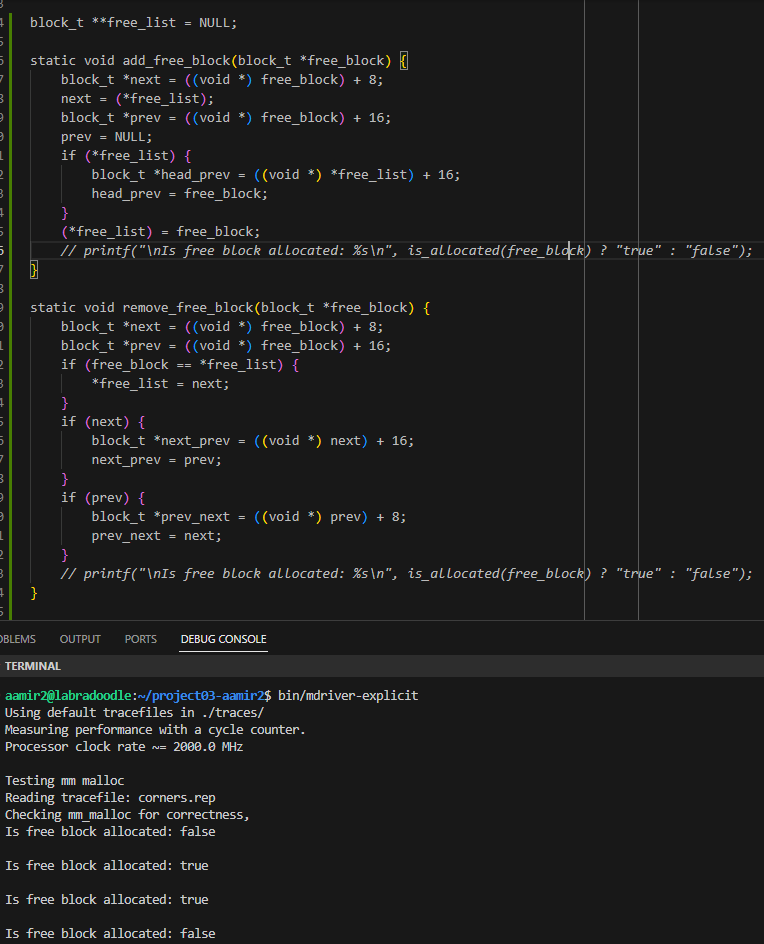Click the 'next_prev = prev;' line
Viewport: 764px width, 944px height.
[156, 459]
